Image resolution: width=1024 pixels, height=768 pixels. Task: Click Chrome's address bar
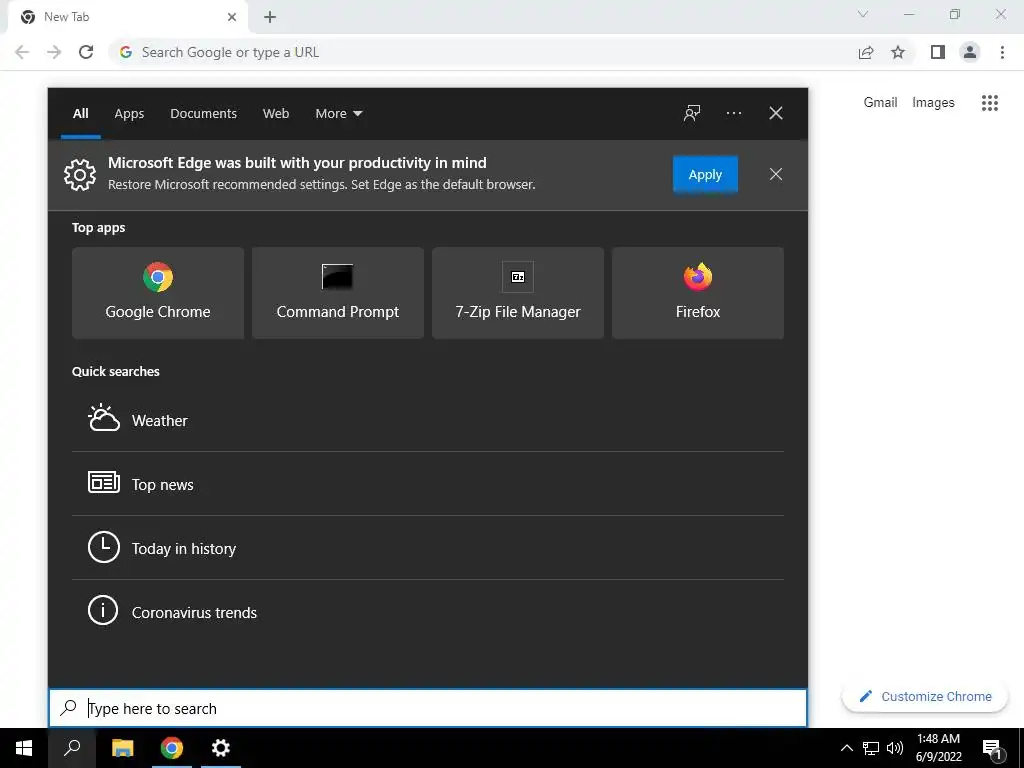pos(483,52)
